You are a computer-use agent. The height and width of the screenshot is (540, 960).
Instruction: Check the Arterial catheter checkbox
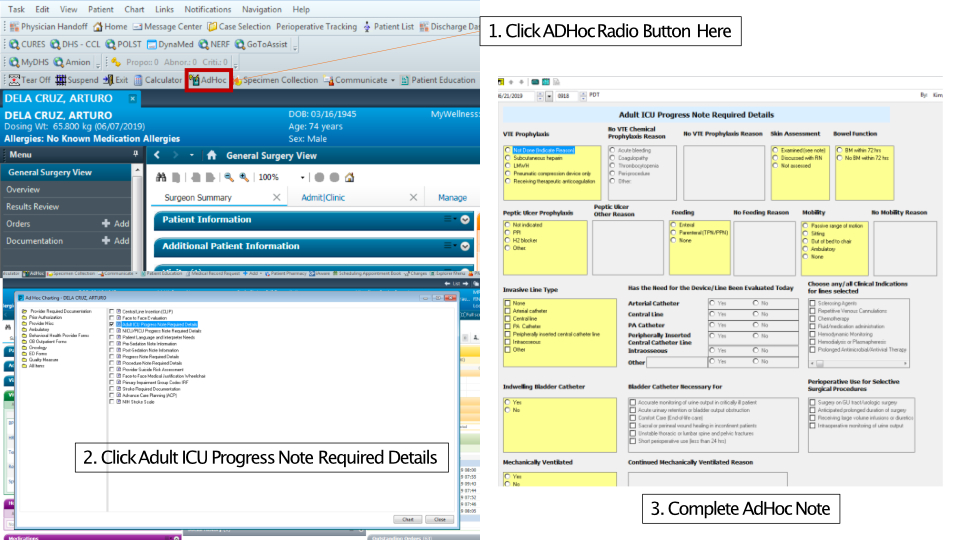tap(508, 311)
